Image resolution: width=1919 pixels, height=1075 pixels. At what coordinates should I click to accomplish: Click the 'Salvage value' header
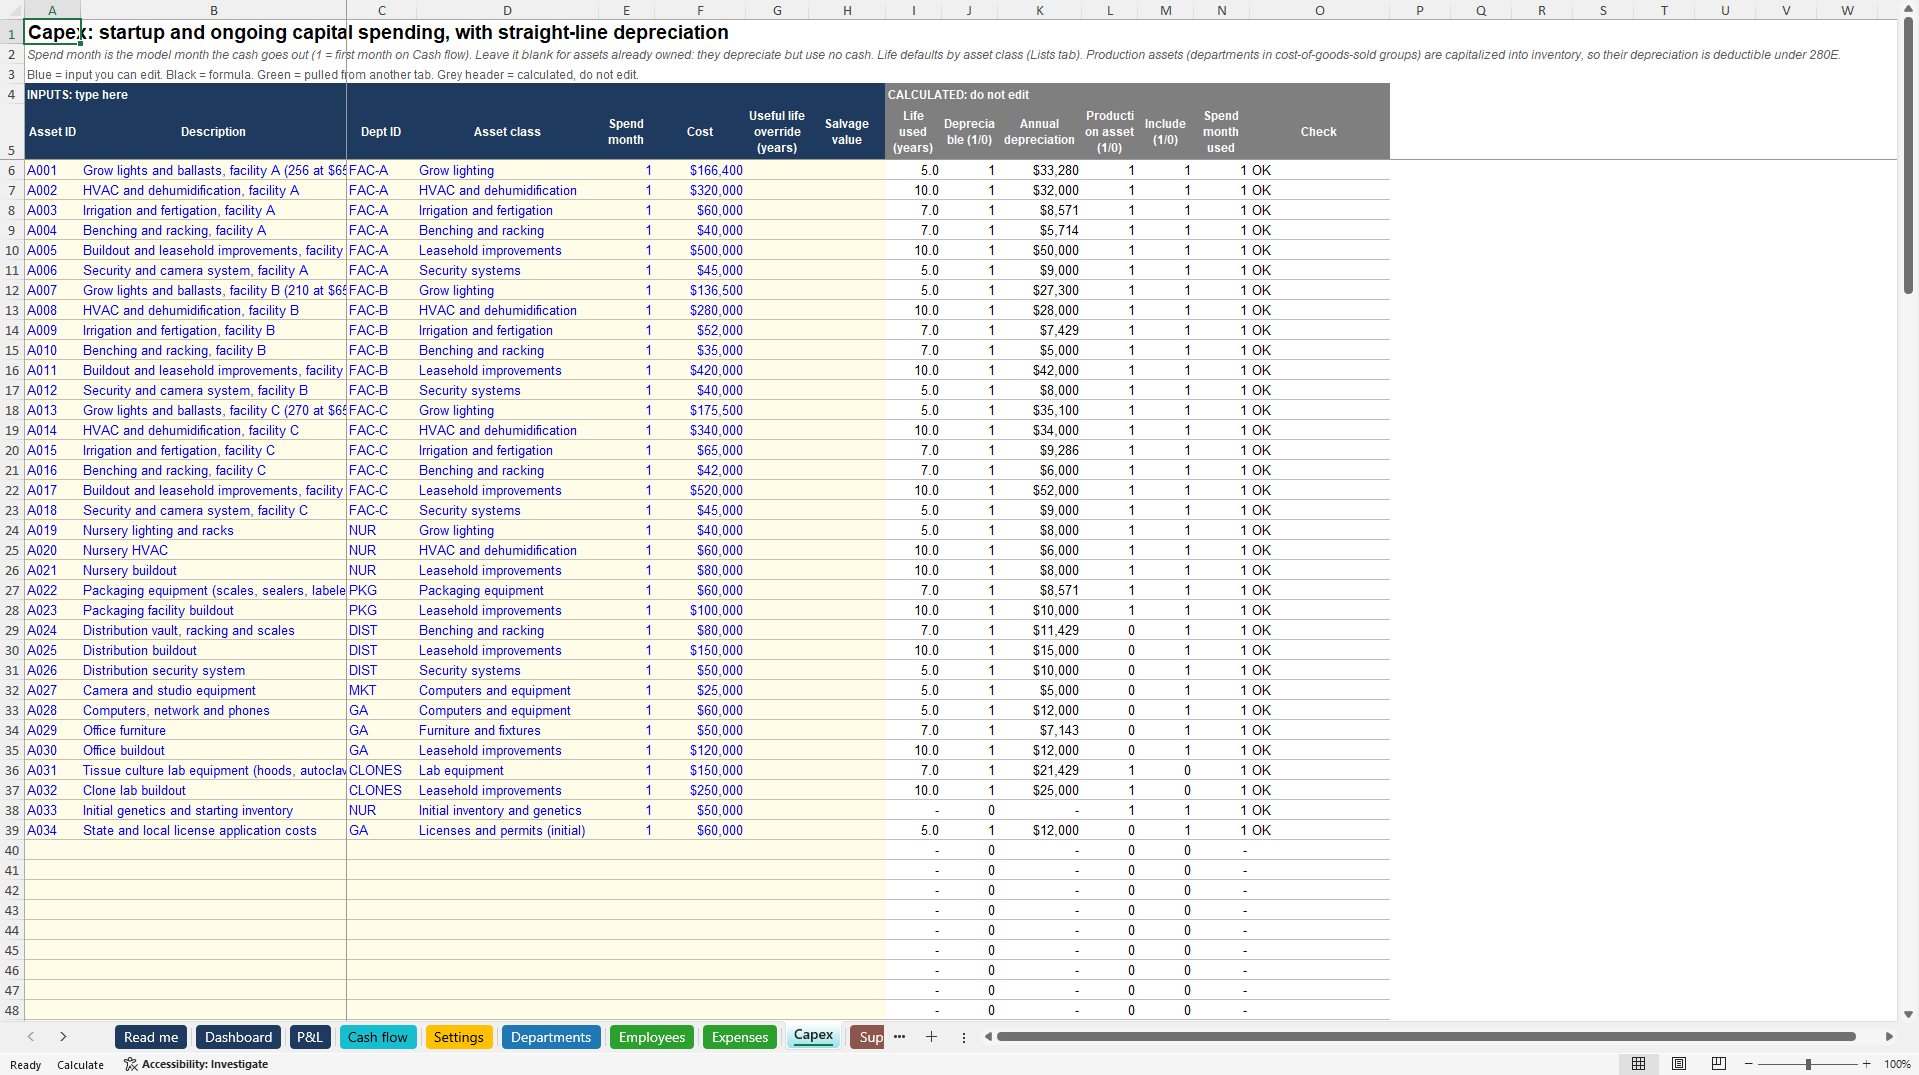(847, 131)
